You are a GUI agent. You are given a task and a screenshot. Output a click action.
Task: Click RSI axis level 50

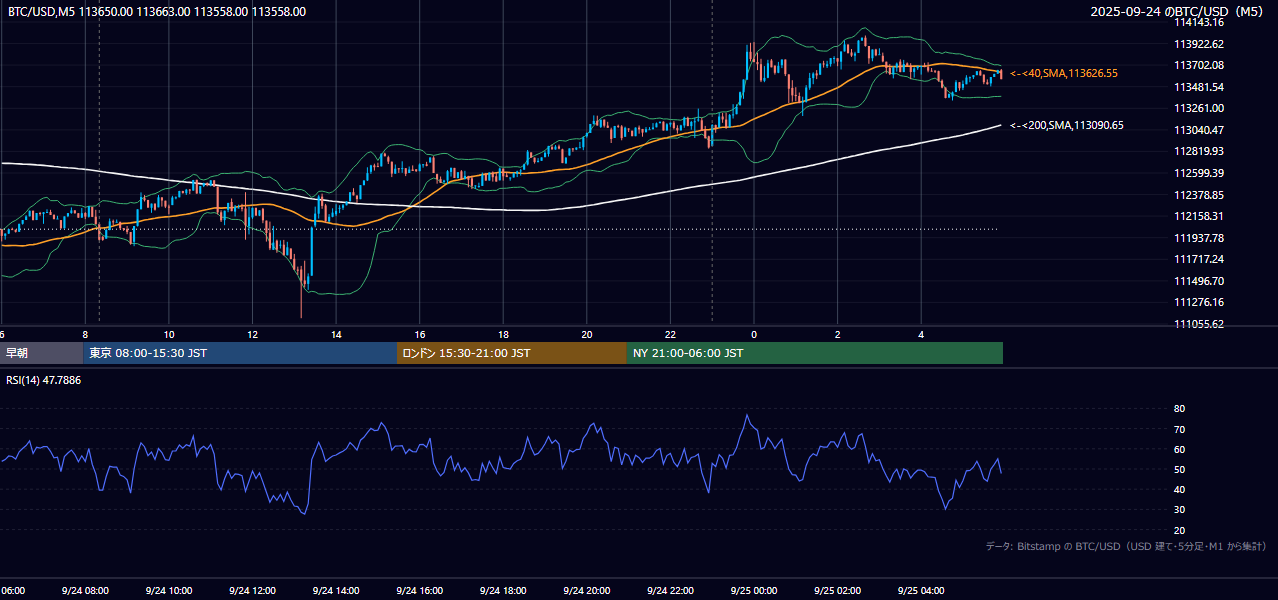coord(1179,469)
